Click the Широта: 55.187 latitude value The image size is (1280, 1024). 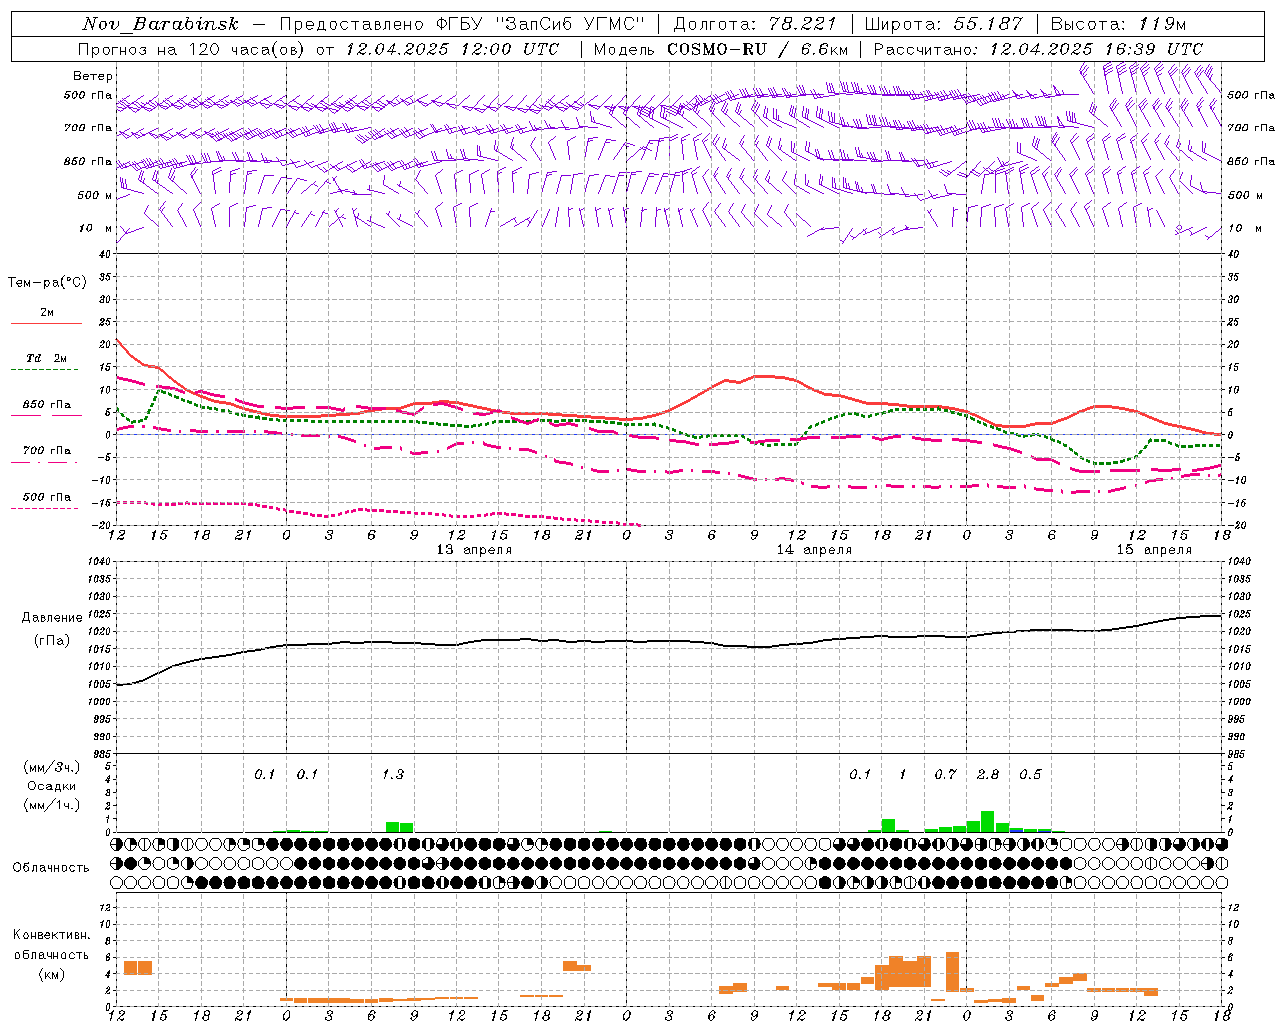pyautogui.click(x=943, y=24)
